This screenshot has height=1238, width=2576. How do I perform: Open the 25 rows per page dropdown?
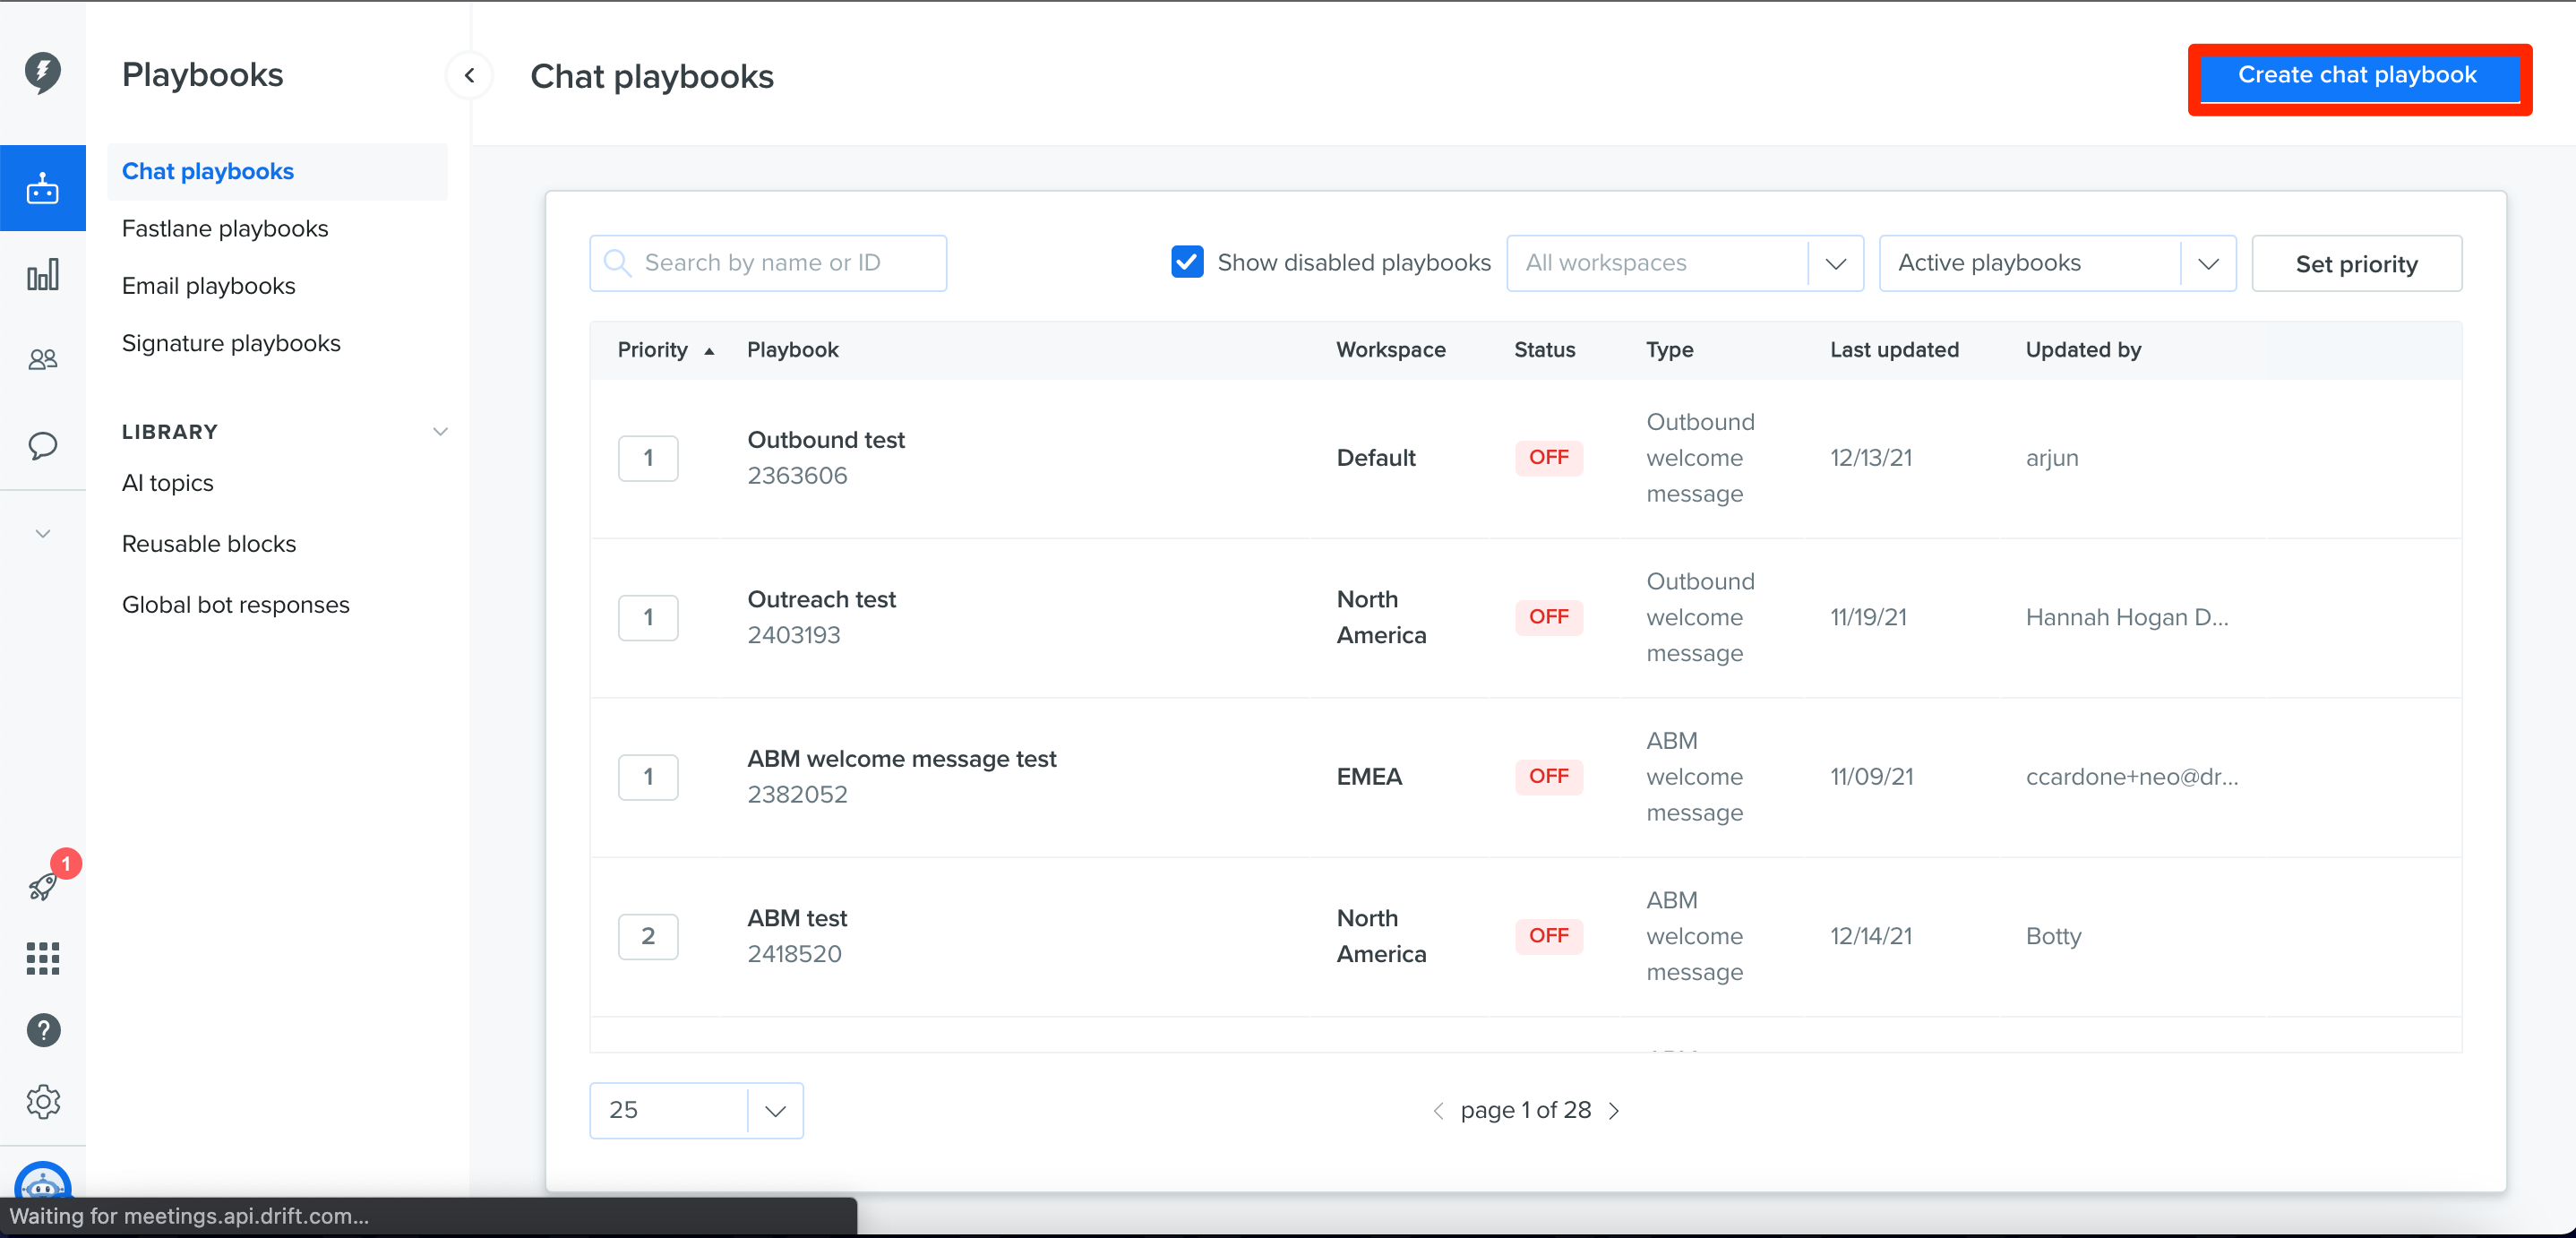696,1111
